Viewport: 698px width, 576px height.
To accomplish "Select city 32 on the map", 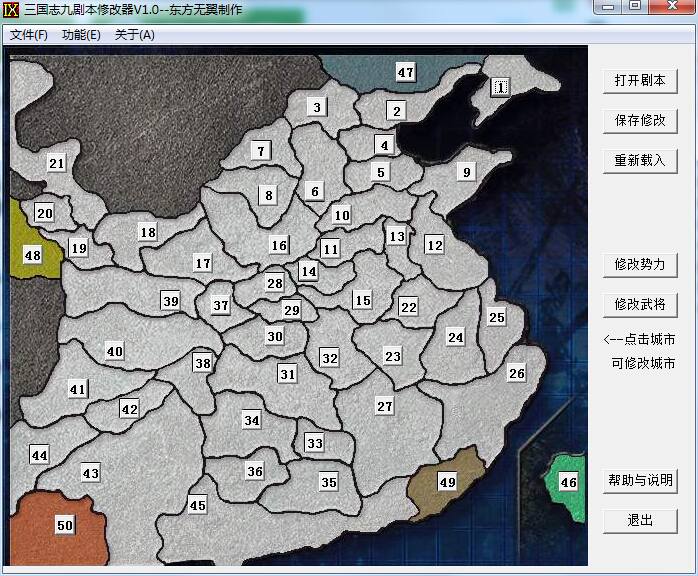I will pyautogui.click(x=329, y=358).
